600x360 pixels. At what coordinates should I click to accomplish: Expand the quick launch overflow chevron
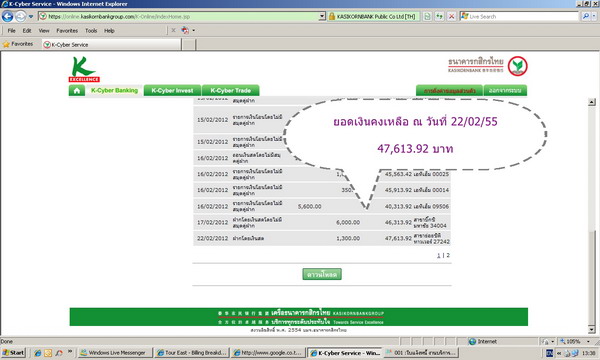point(70,351)
